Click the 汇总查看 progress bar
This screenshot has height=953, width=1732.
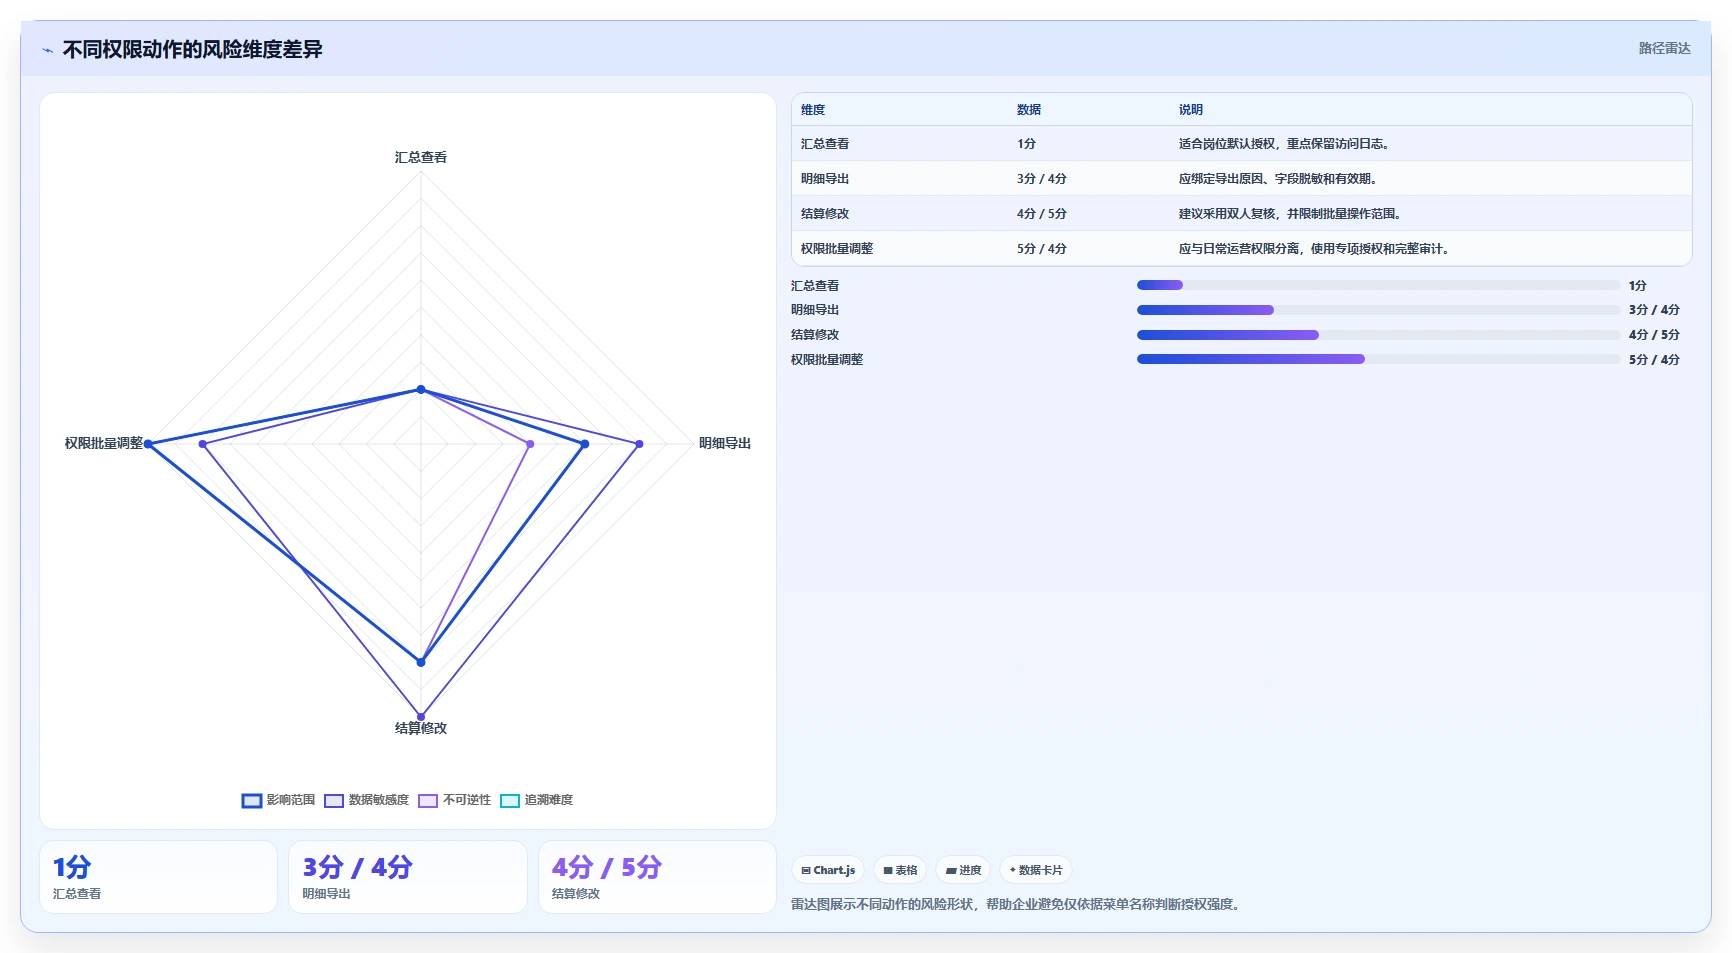click(x=1378, y=285)
